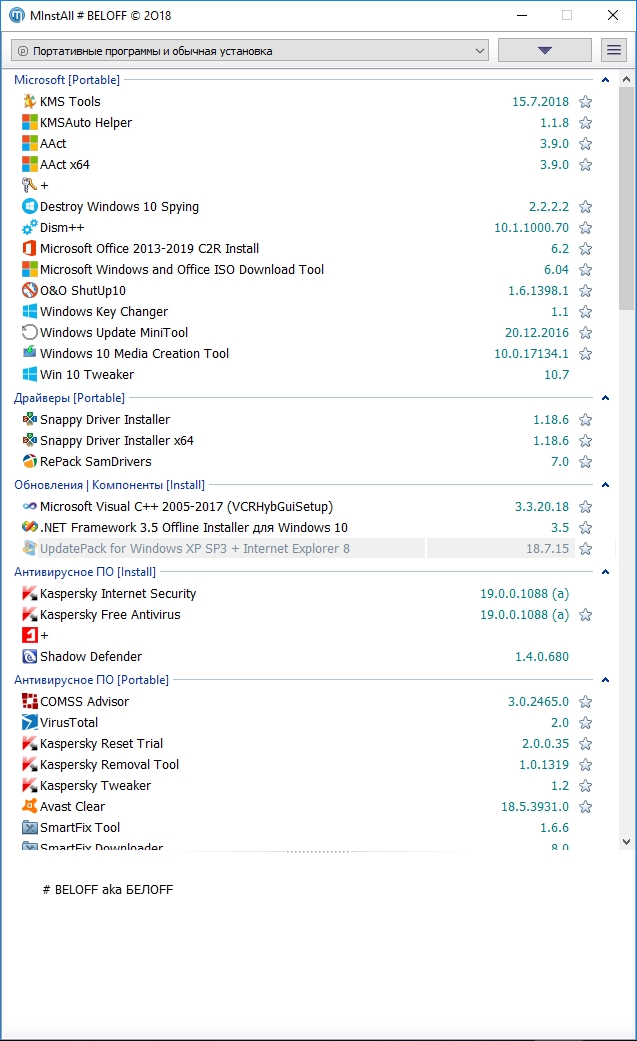
Task: Click the AAct x64 icon
Action: coord(29,165)
